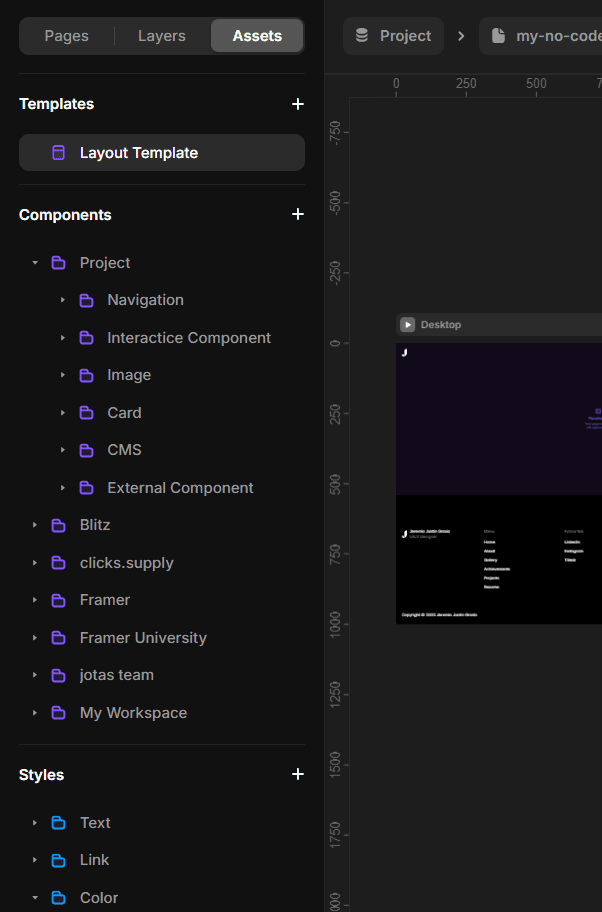Expand the My Workspace folder

tap(35, 713)
